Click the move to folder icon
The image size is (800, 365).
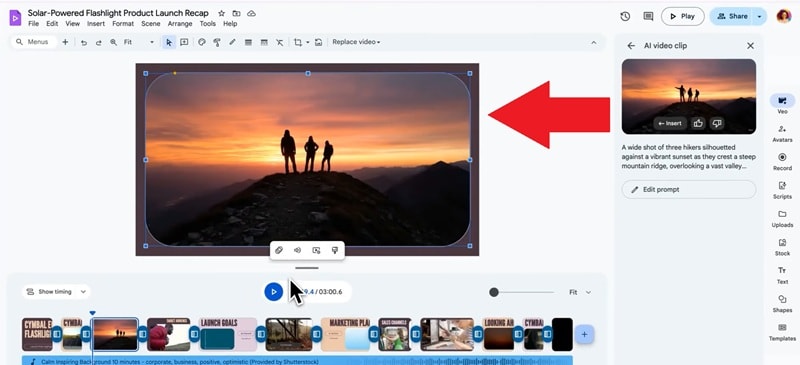coord(236,13)
